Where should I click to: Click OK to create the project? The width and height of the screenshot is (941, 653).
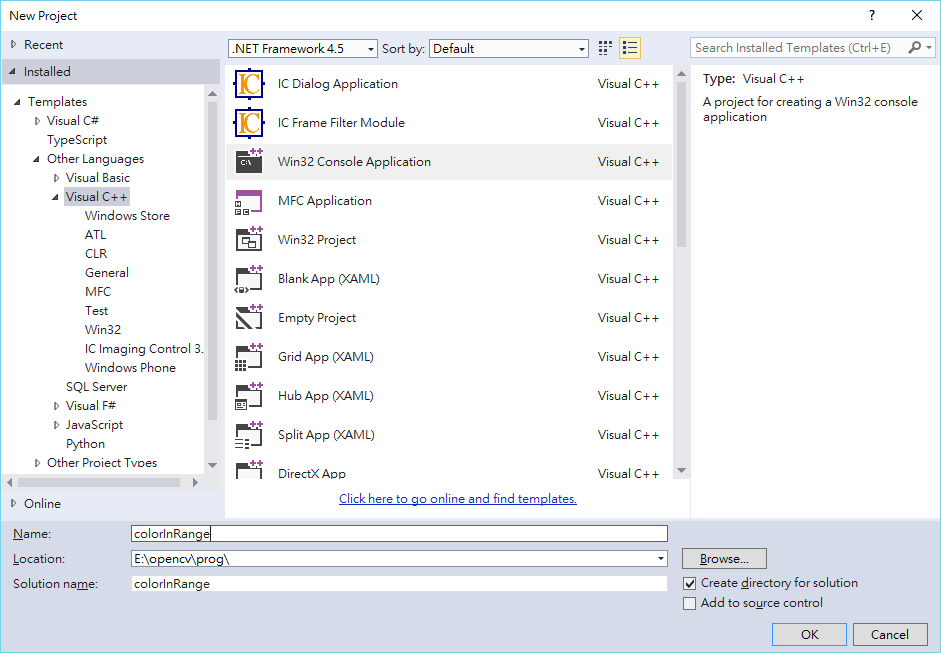coord(810,635)
